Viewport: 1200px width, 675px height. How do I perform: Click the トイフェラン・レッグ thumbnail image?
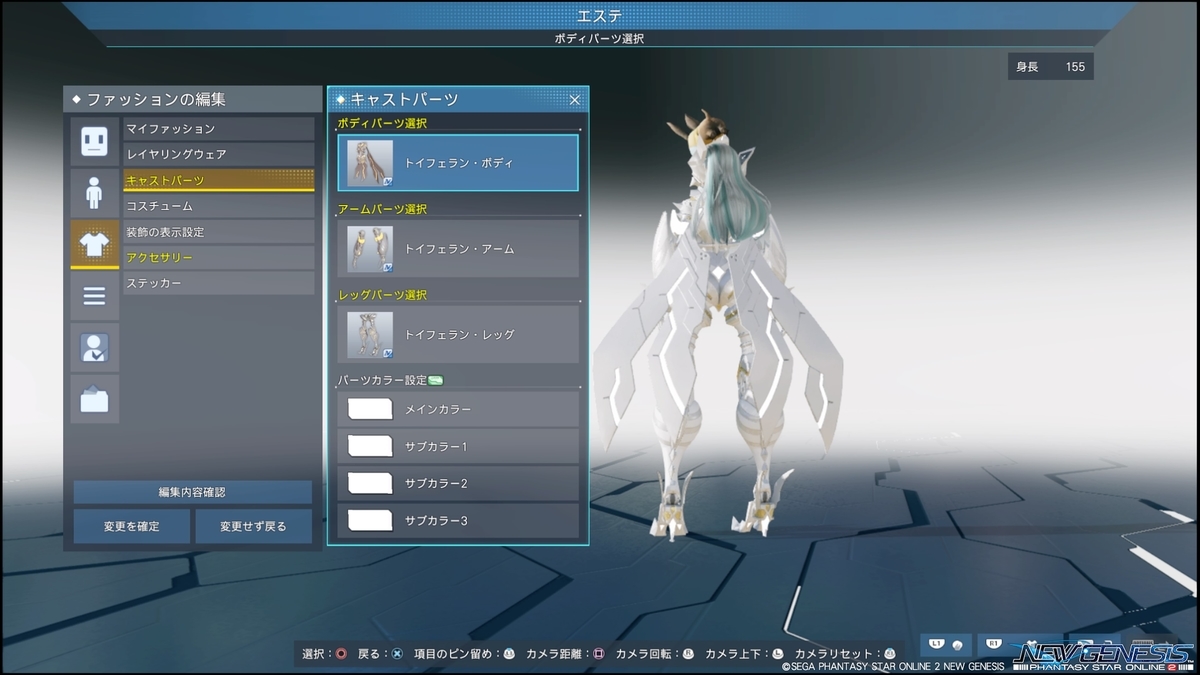click(370, 335)
